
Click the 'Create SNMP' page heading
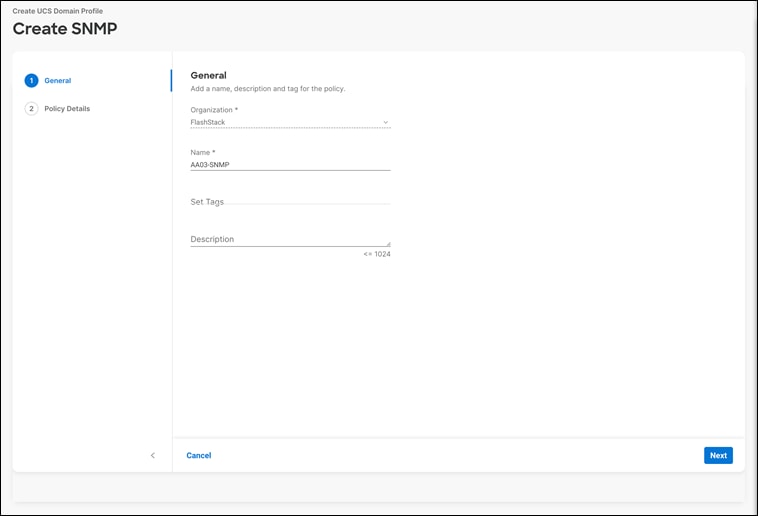pos(65,29)
